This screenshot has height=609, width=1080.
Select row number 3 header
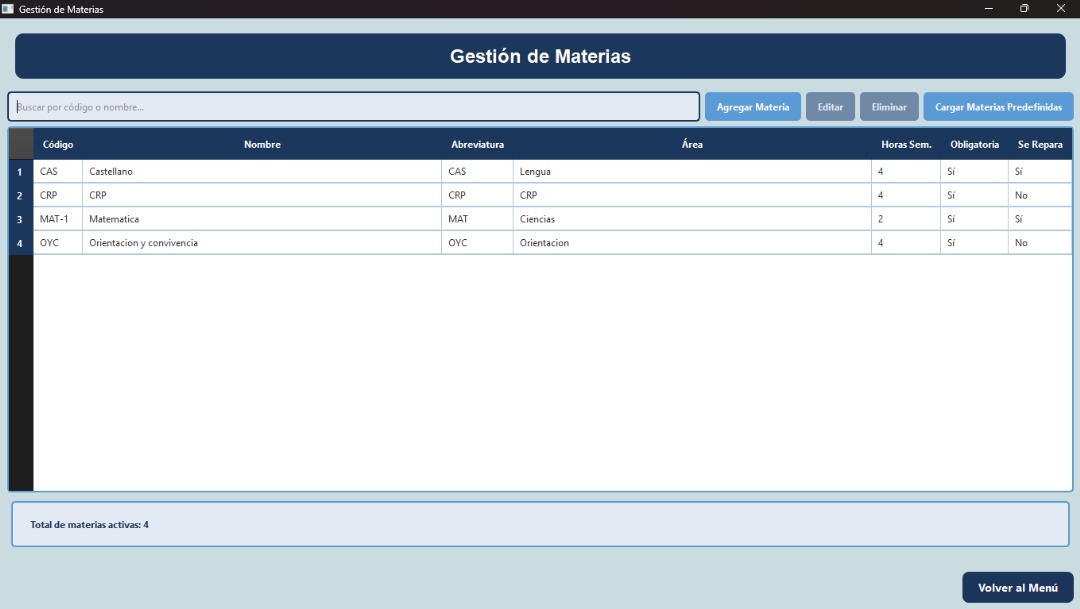click(x=20, y=219)
